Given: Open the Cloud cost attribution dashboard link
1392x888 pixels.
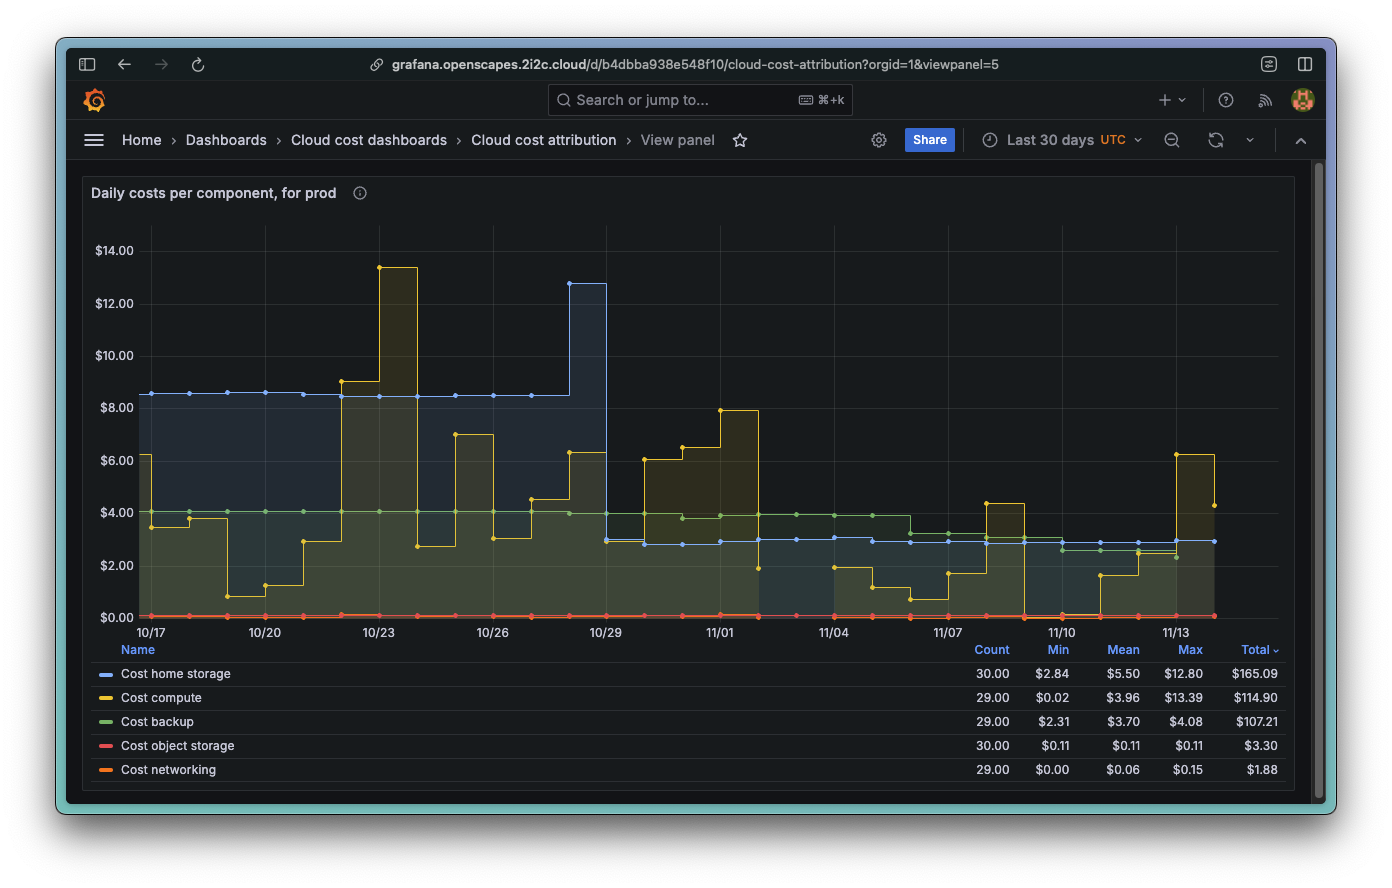Looking at the screenshot, I should pos(544,140).
